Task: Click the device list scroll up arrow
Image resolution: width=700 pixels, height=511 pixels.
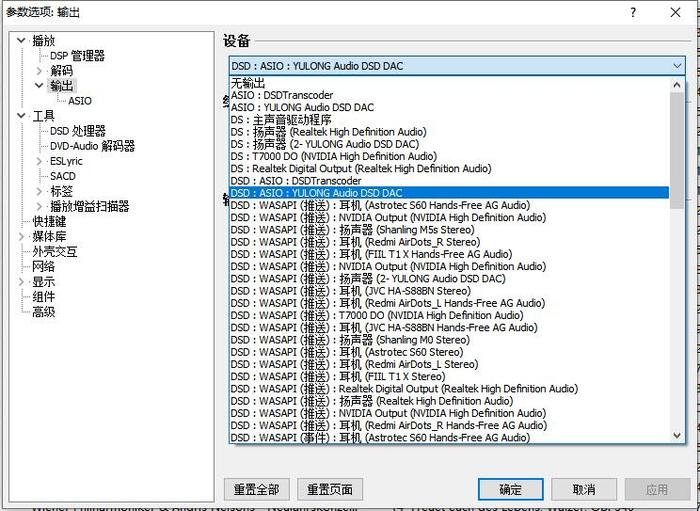Action: click(x=677, y=84)
